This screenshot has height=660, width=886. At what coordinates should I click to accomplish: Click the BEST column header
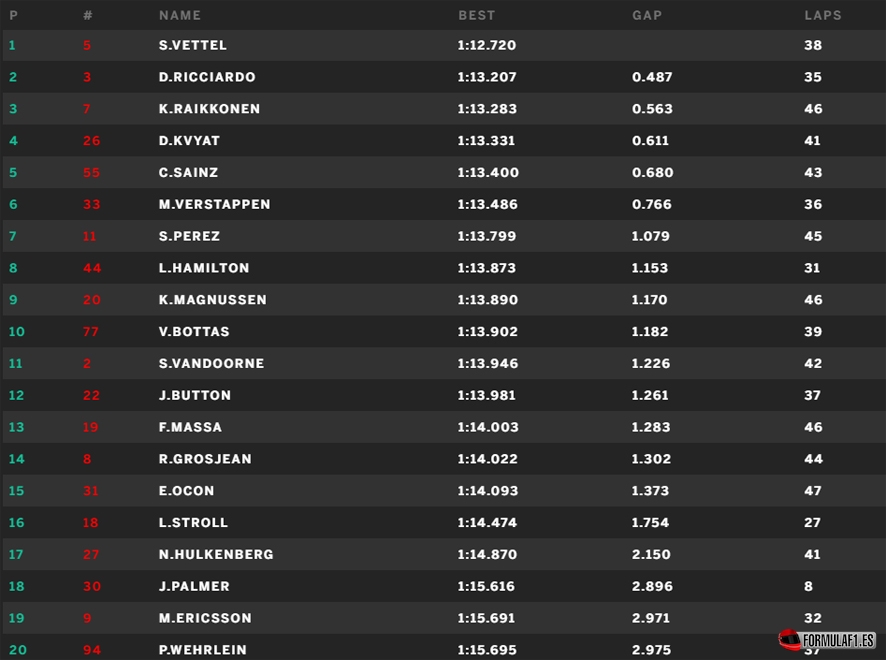pos(476,15)
